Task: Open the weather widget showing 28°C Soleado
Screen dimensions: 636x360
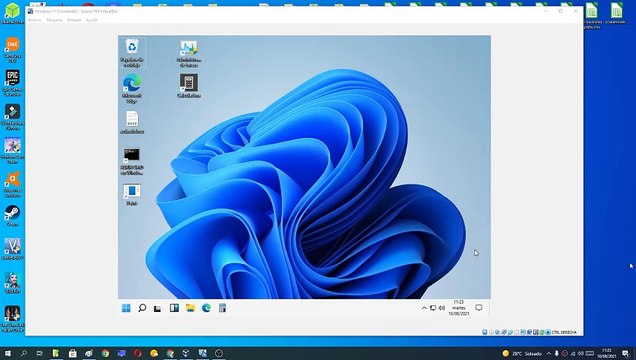Action: click(x=522, y=354)
